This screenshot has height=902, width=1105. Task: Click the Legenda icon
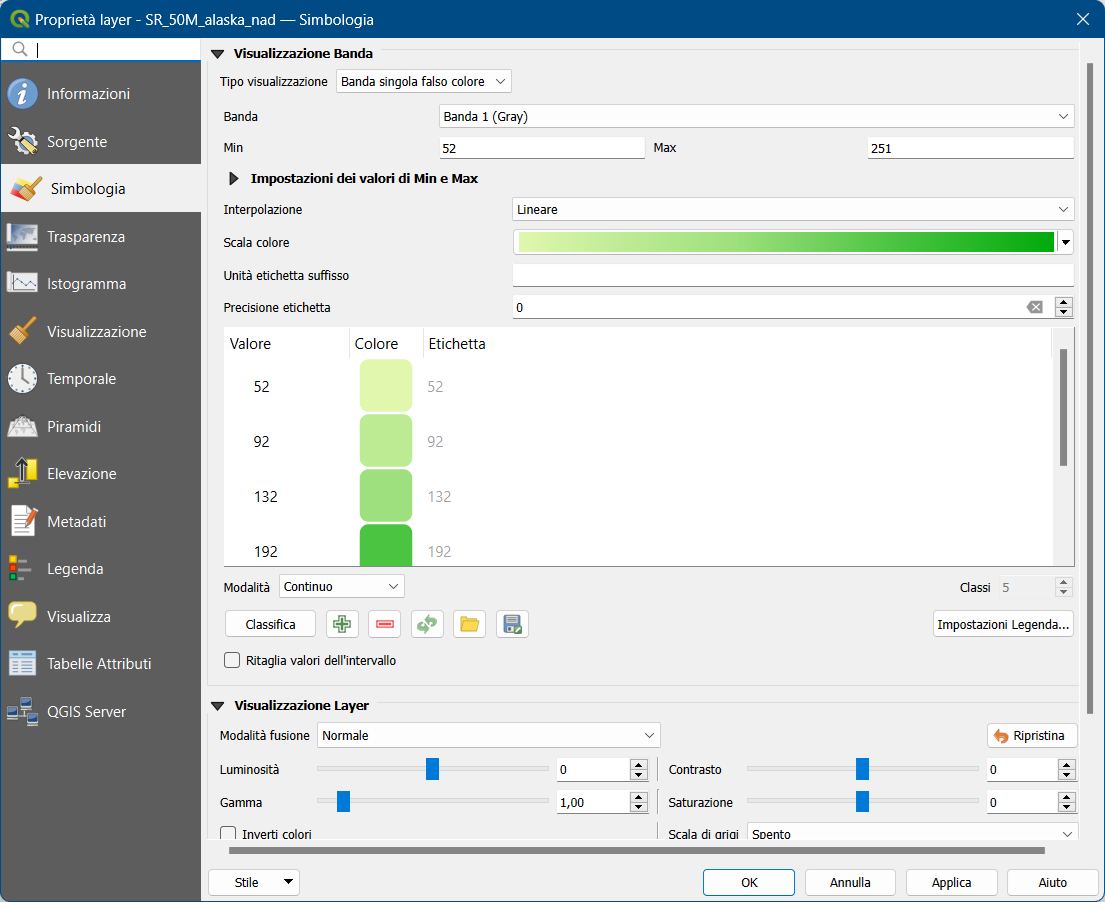[x=20, y=569]
